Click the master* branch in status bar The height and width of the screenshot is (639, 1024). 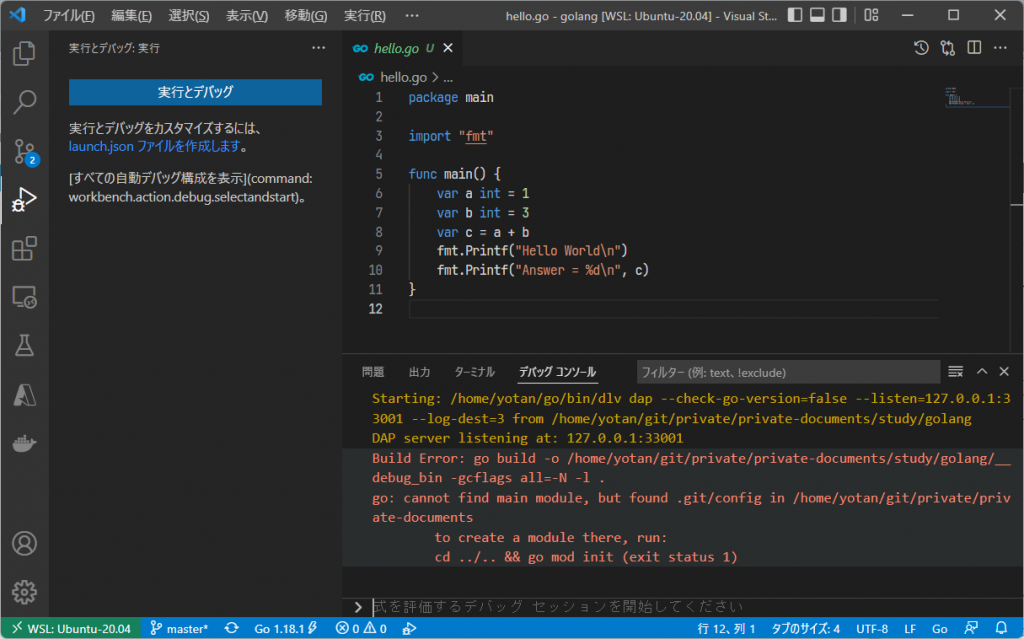click(179, 629)
